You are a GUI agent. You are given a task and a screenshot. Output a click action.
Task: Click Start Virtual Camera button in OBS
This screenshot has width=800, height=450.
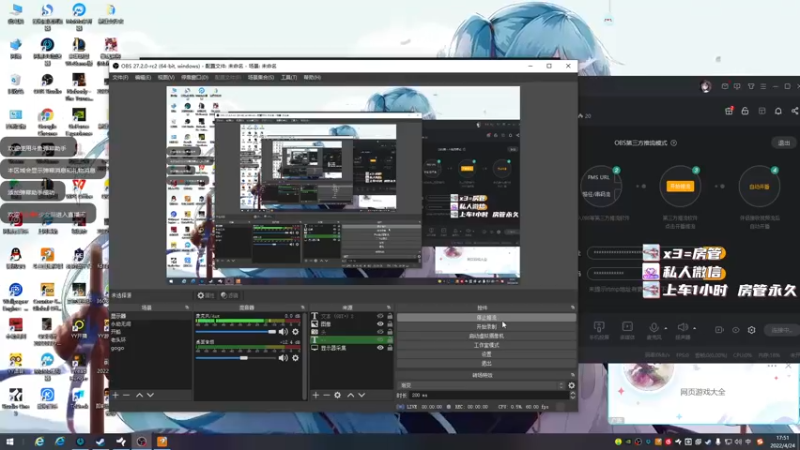click(486, 336)
